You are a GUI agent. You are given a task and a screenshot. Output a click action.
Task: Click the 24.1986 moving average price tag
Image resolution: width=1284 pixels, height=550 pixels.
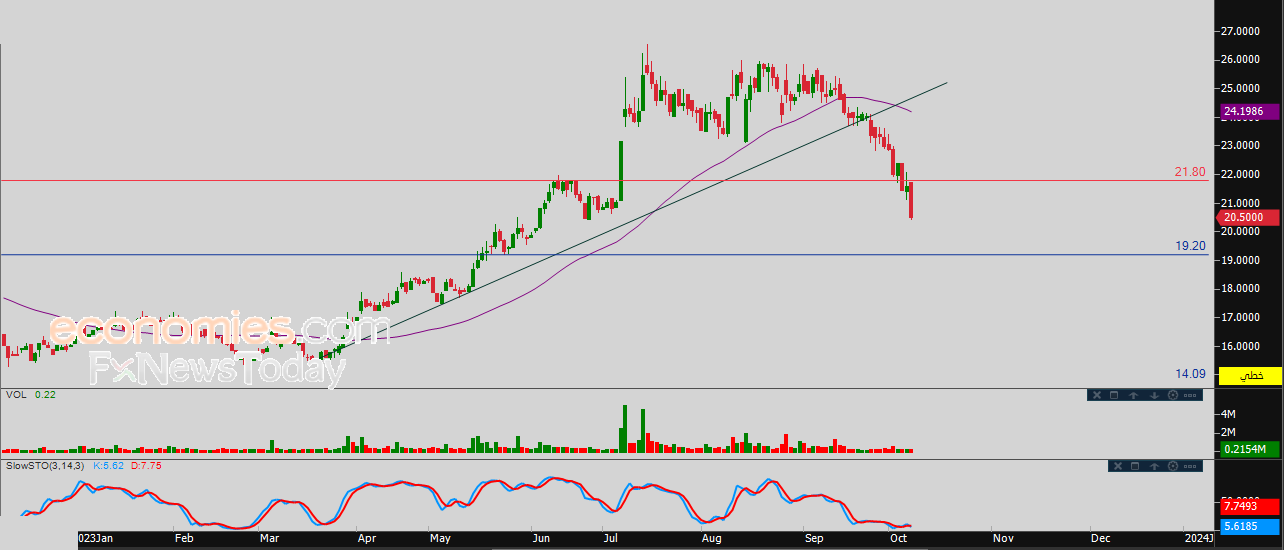(1246, 111)
